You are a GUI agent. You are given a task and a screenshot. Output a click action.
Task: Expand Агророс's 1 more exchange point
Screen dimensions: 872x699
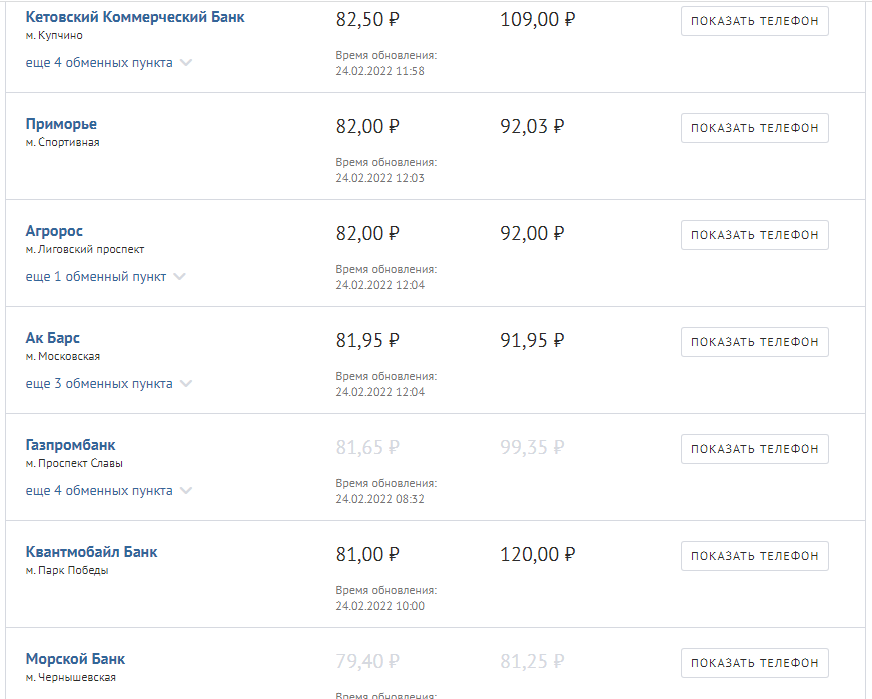[95, 277]
